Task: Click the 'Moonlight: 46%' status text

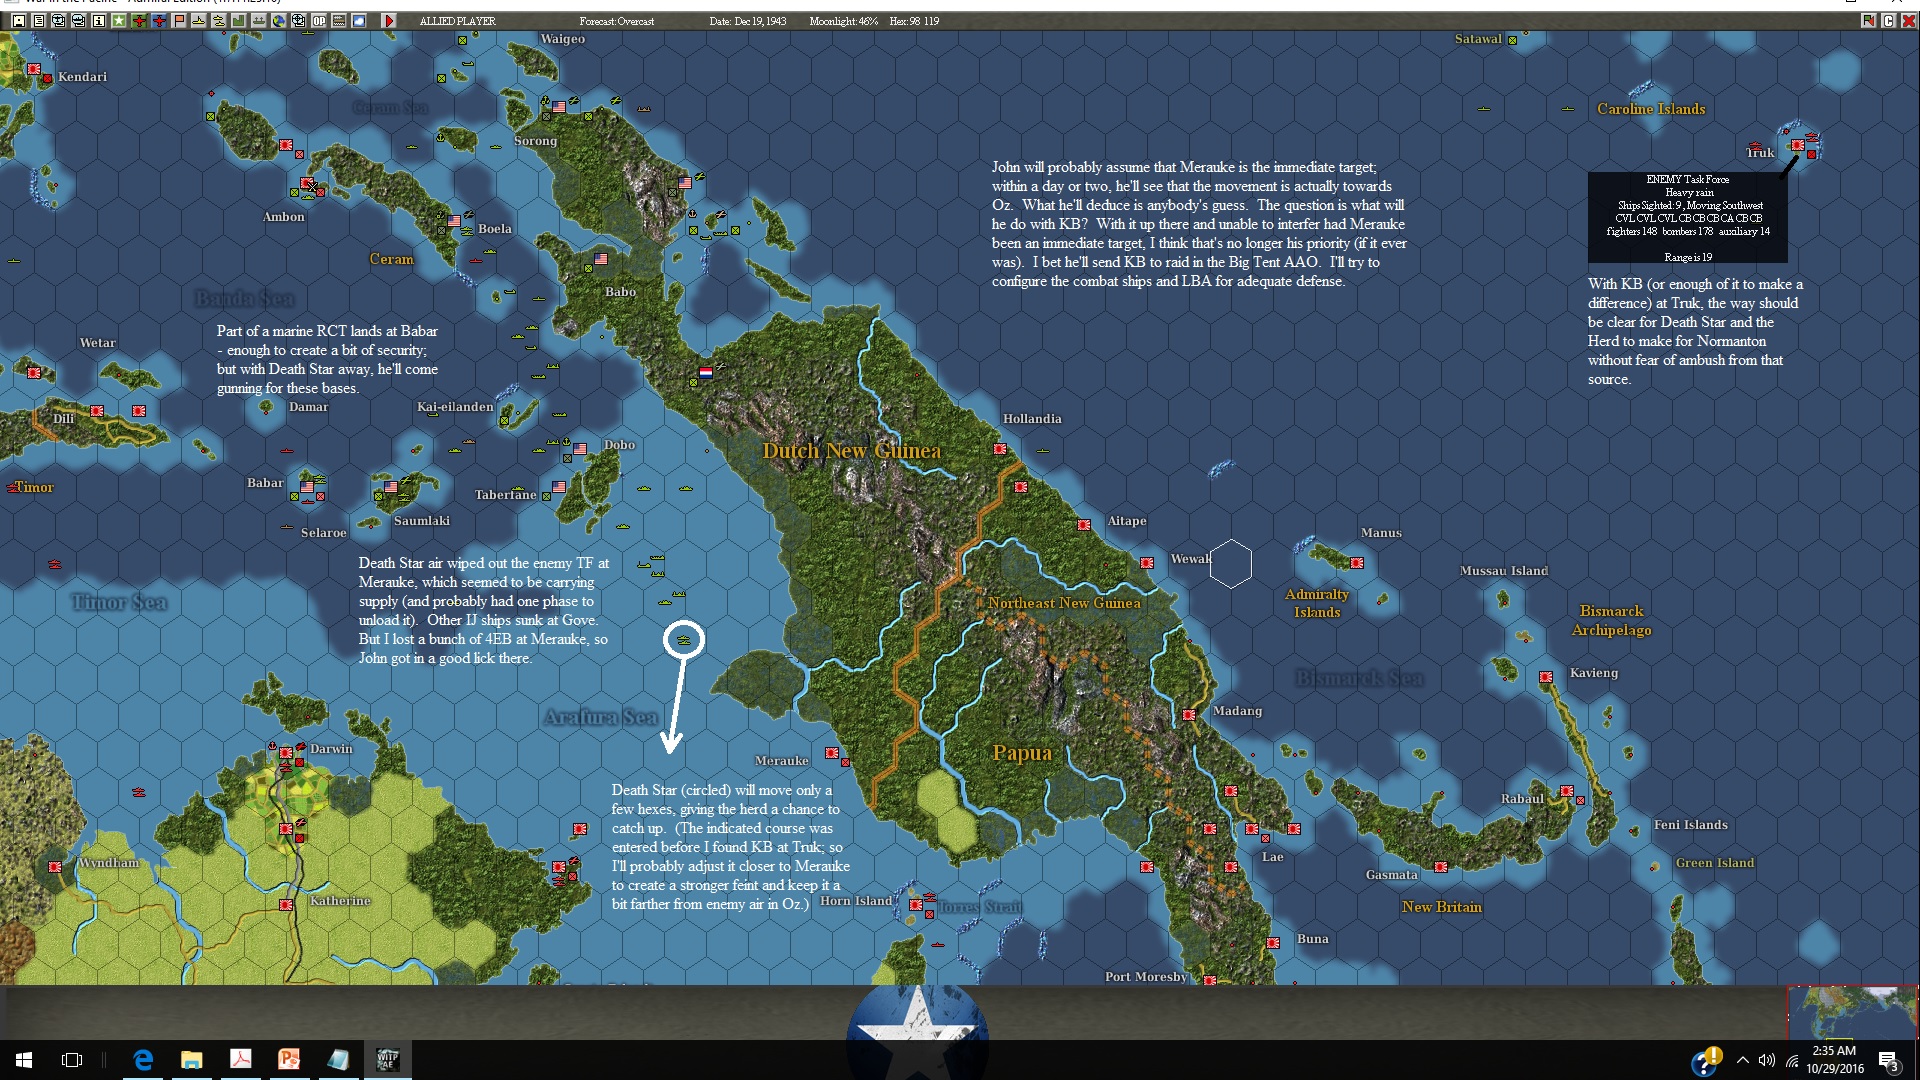Action: point(844,21)
